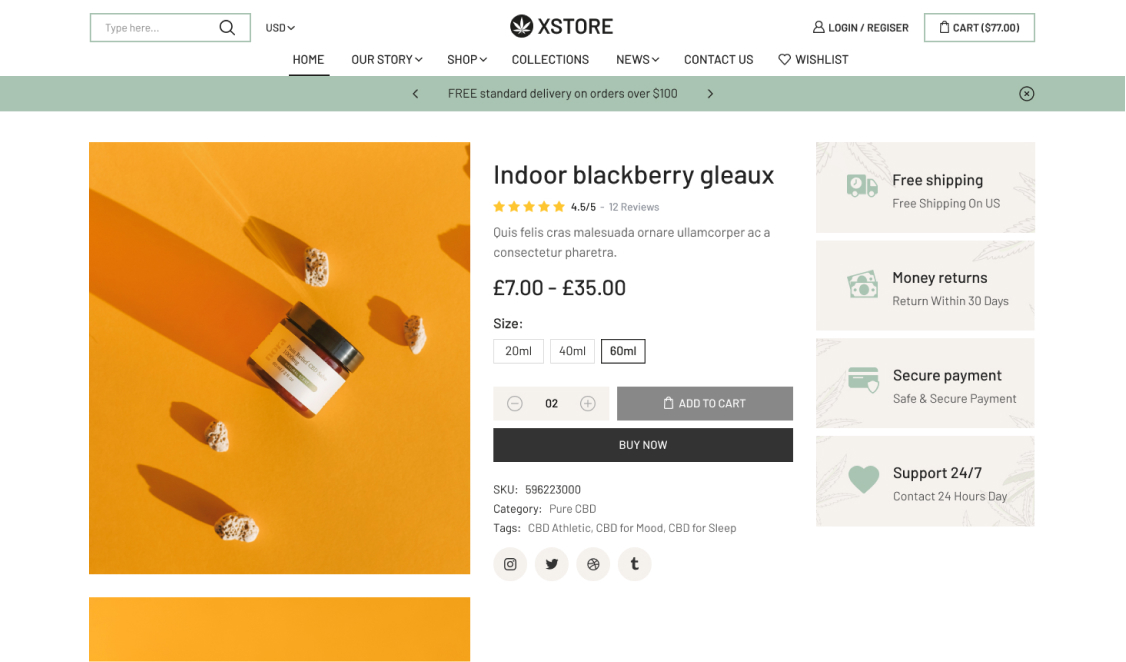Focus the Type here search field
The height and width of the screenshot is (662, 1126).
coord(155,28)
